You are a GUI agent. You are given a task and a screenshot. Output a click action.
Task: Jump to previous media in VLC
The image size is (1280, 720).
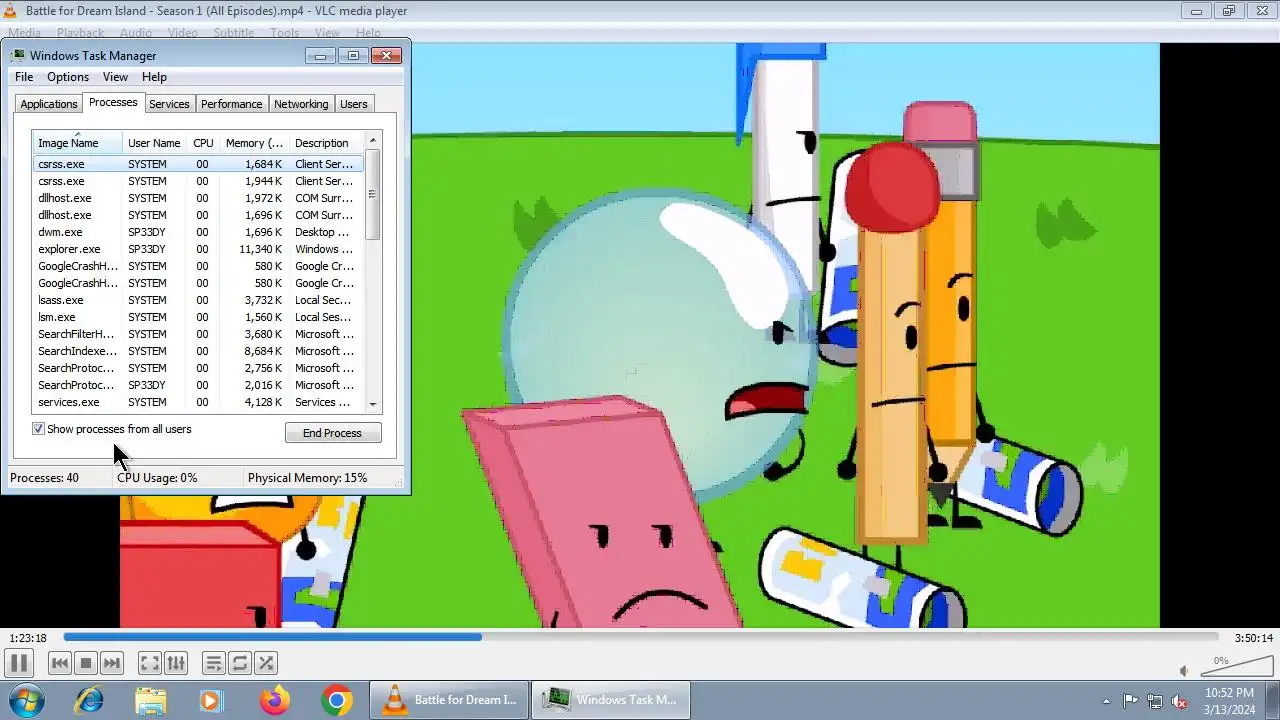click(x=59, y=663)
